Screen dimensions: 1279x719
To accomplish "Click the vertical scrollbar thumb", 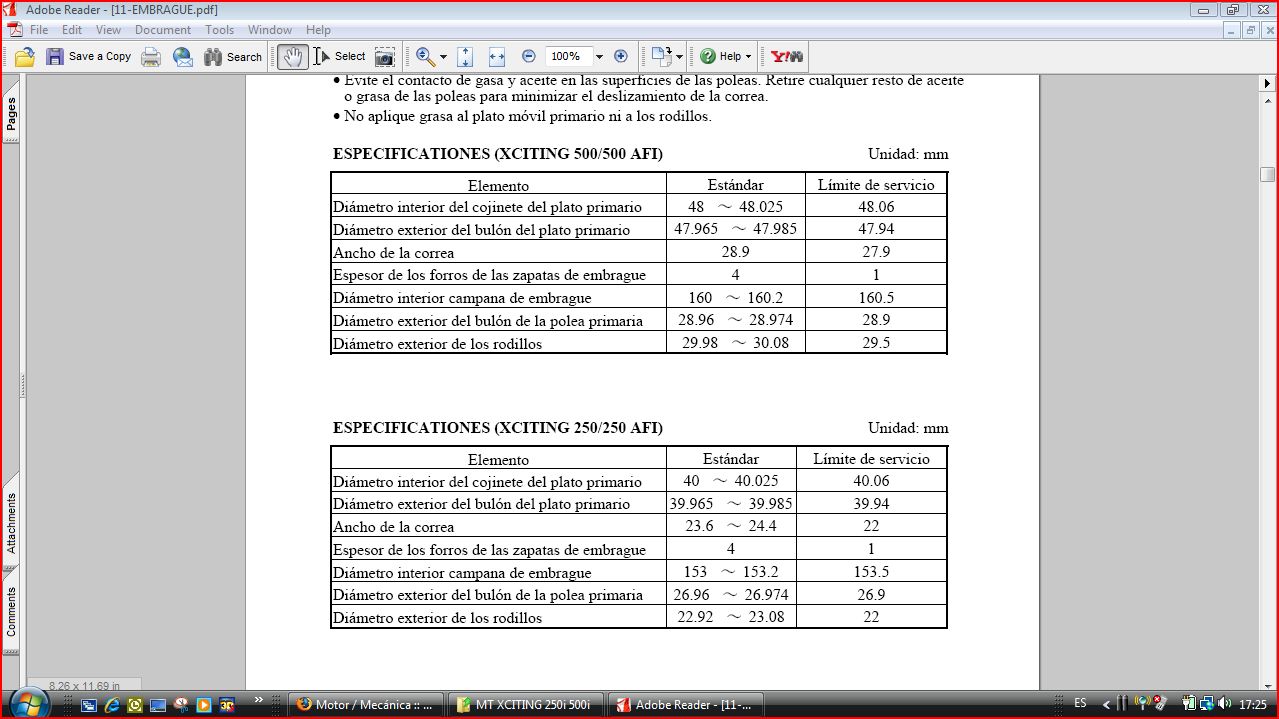I will 1267,173.
